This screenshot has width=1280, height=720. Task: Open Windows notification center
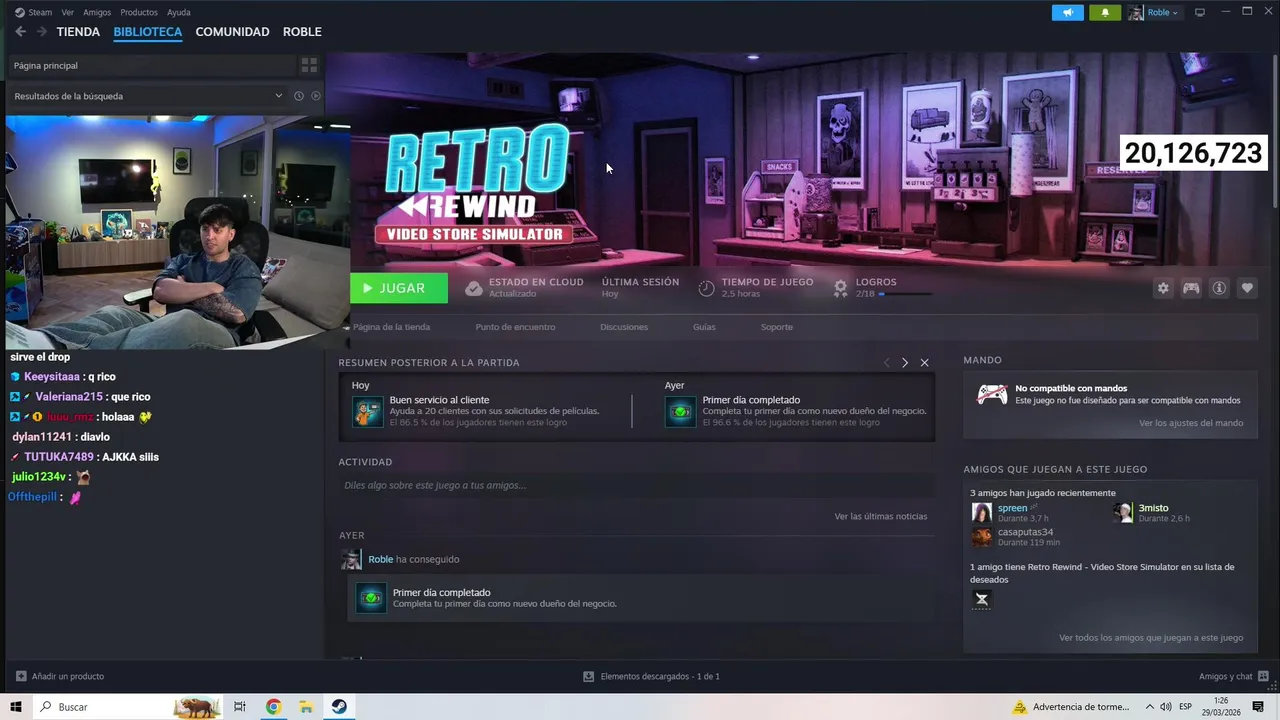pos(1258,707)
